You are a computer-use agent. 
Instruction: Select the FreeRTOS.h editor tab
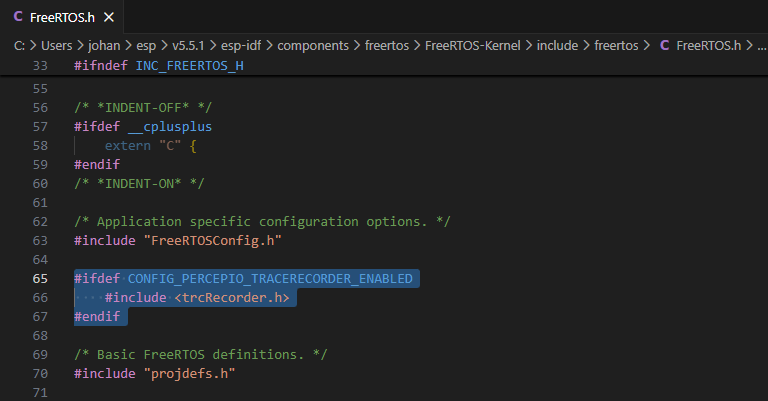click(x=64, y=17)
